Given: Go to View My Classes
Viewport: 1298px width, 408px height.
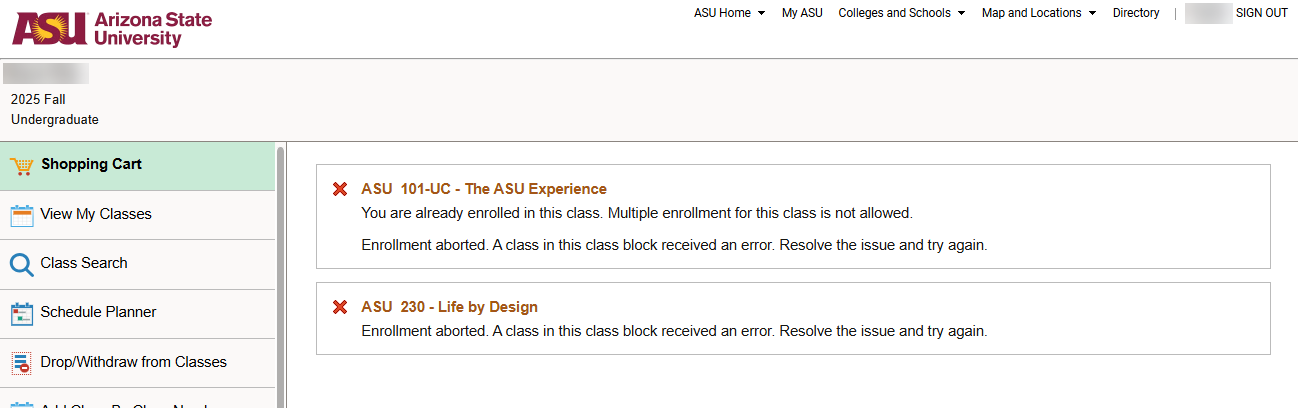Looking at the screenshot, I should 96,214.
